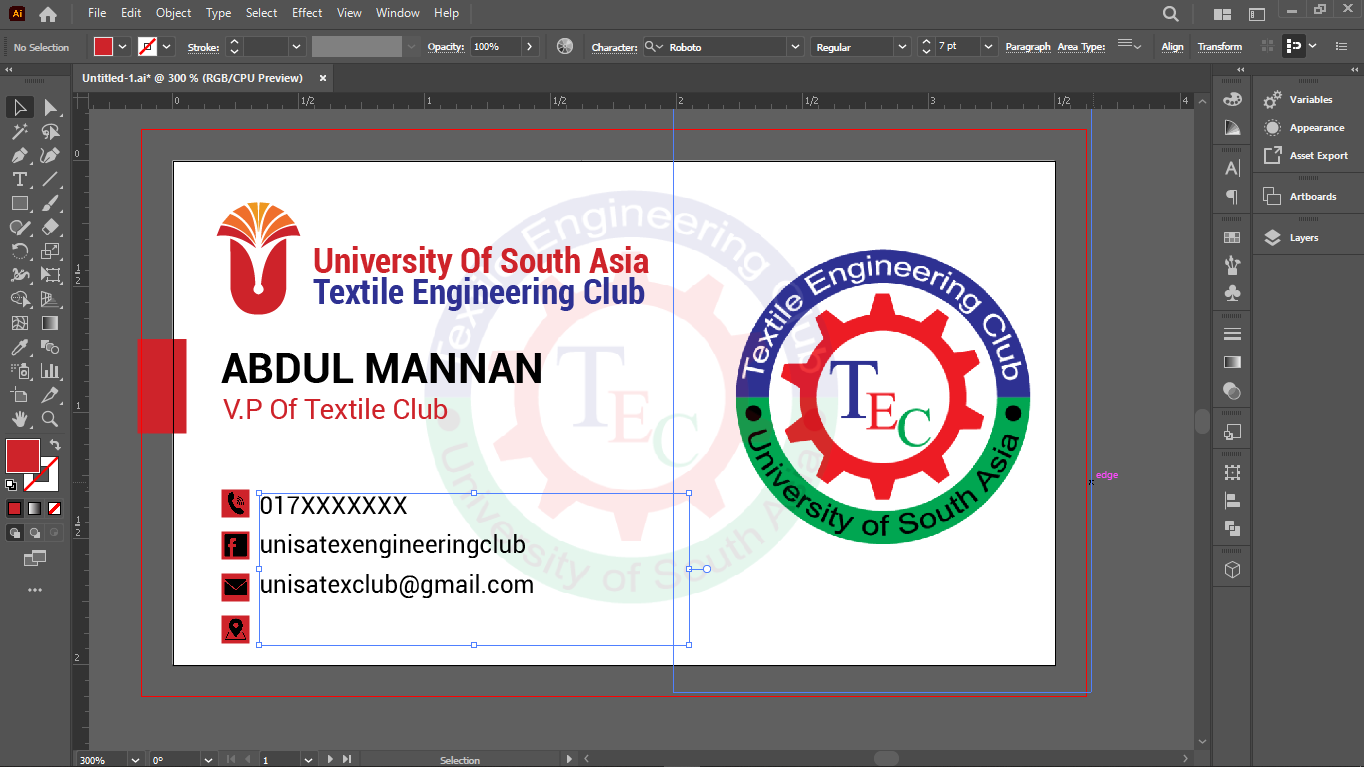
Task: Switch to Untitled-1.ai document tab
Action: click(192, 78)
